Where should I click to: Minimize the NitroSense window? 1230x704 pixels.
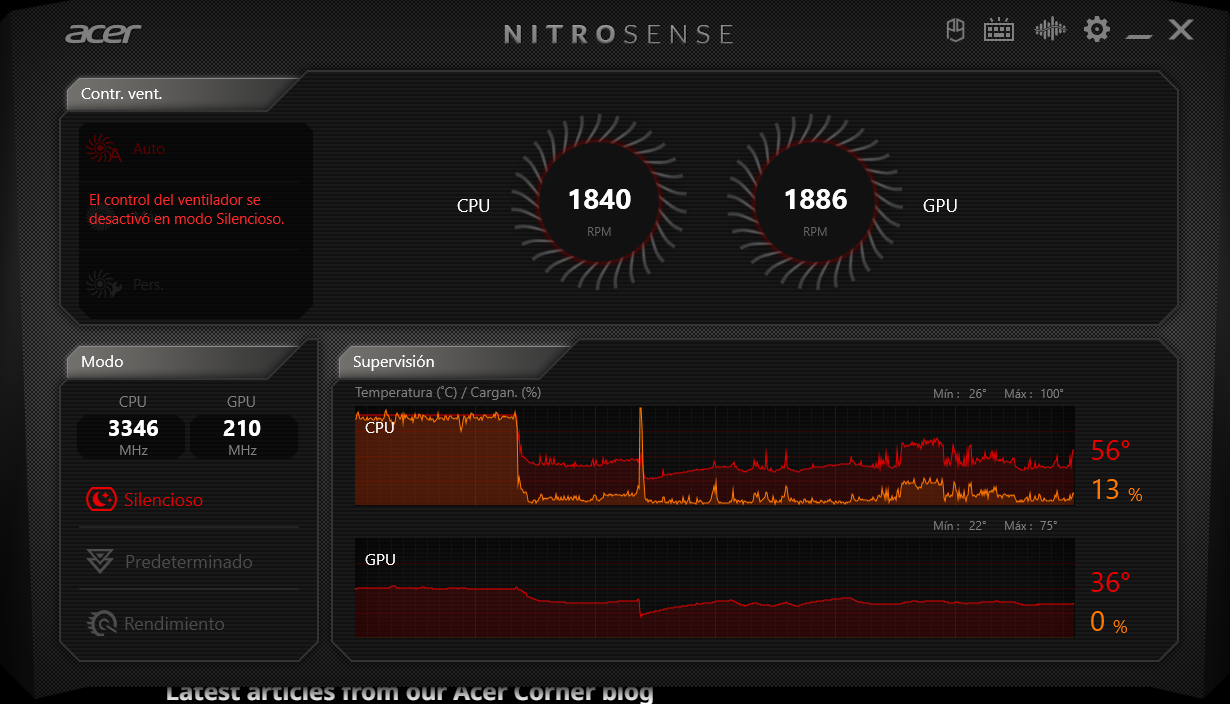pos(1139,36)
